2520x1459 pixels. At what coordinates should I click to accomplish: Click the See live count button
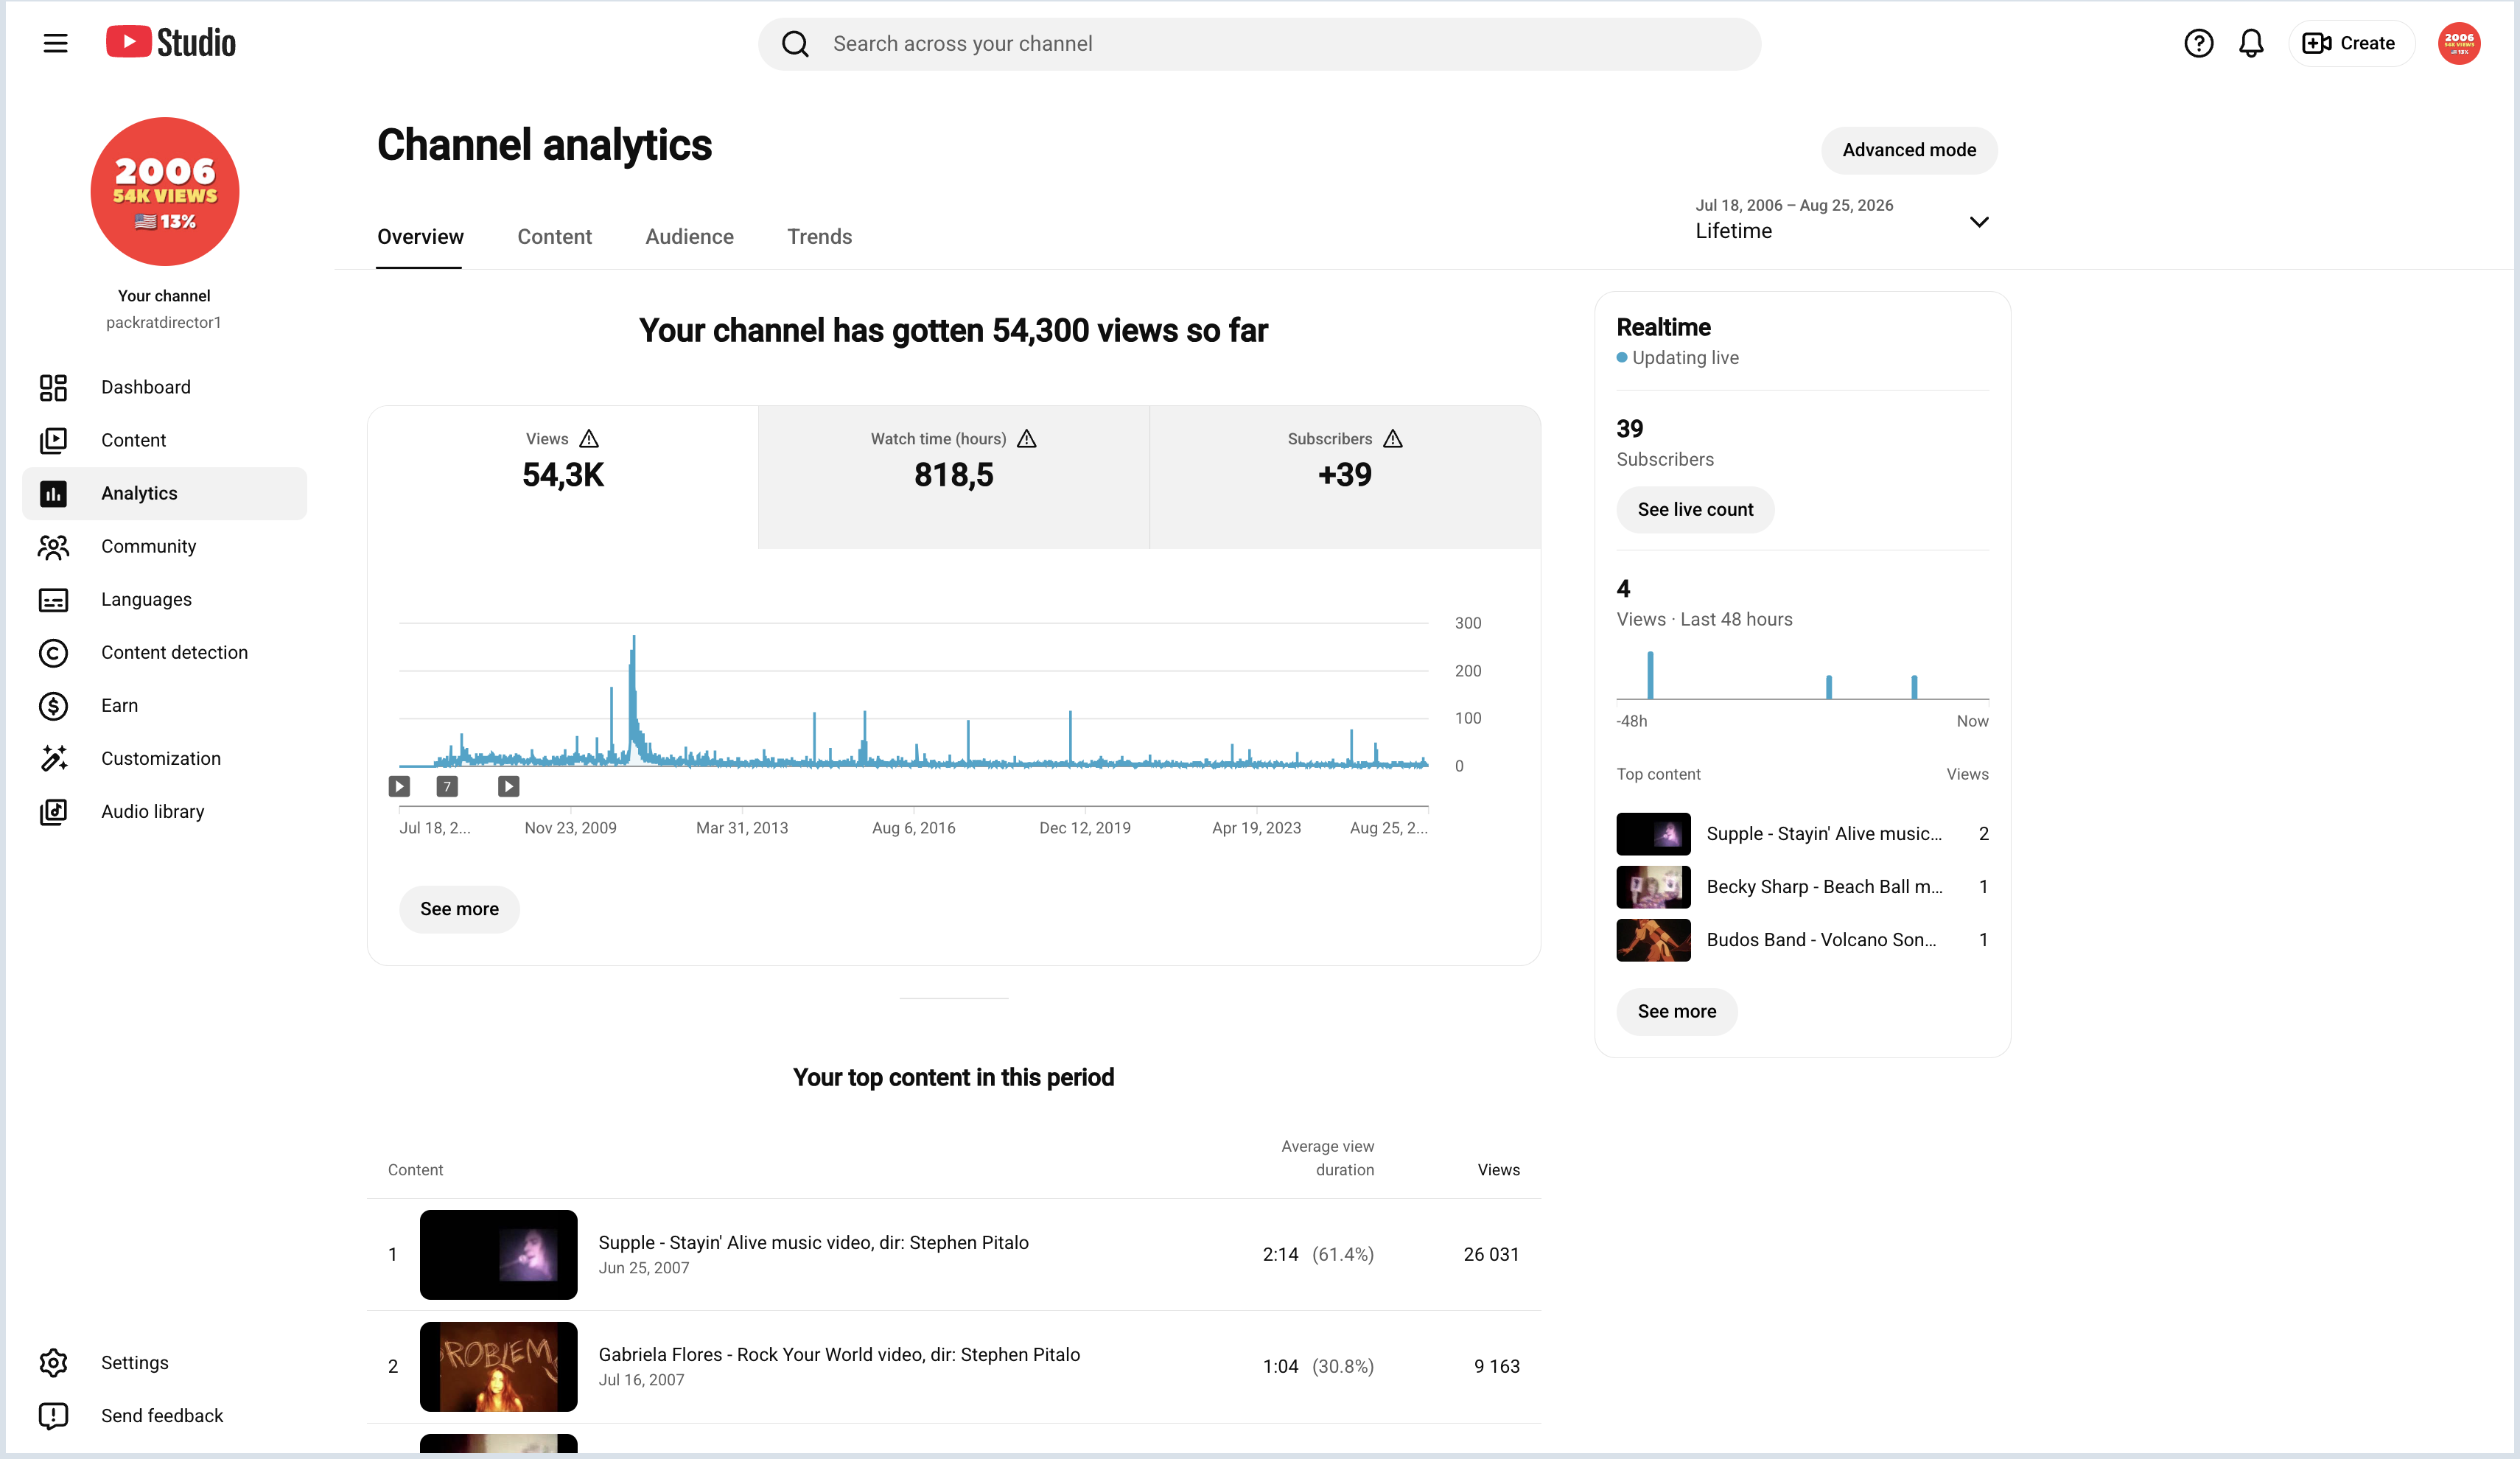coord(1695,510)
